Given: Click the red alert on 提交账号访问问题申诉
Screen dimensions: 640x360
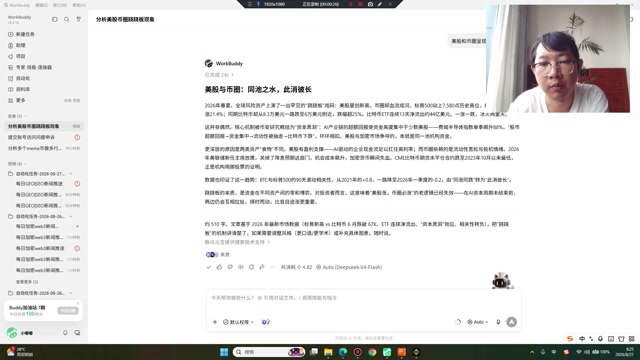Looking at the screenshot, I should pos(77,137).
